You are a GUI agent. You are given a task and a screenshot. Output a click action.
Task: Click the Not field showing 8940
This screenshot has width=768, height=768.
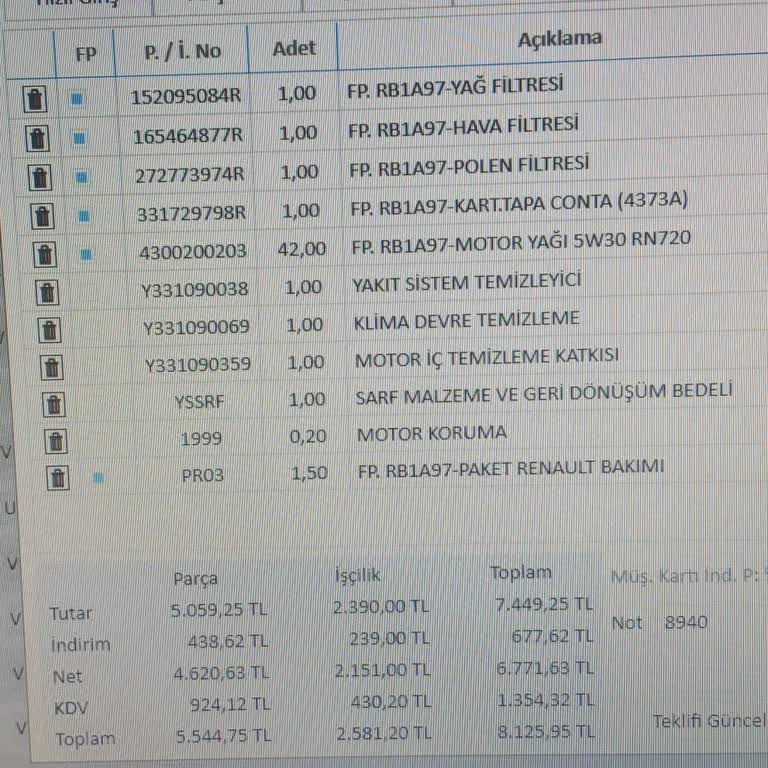[x=686, y=622]
